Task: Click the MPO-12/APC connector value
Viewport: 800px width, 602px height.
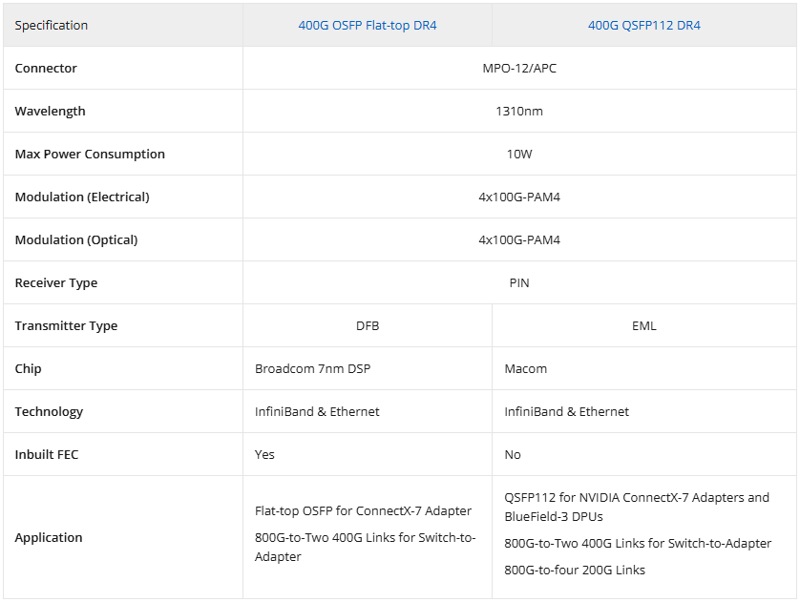Action: [x=519, y=68]
